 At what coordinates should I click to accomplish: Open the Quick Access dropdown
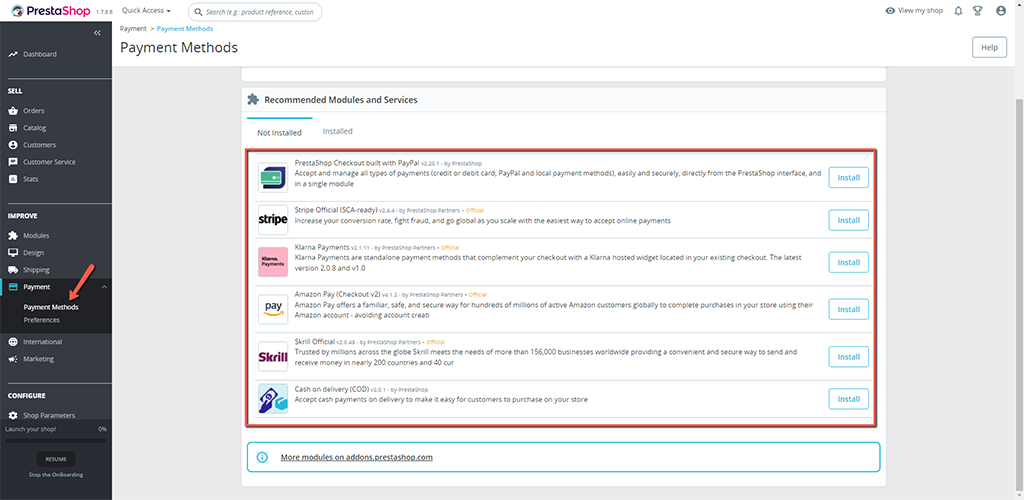point(146,11)
